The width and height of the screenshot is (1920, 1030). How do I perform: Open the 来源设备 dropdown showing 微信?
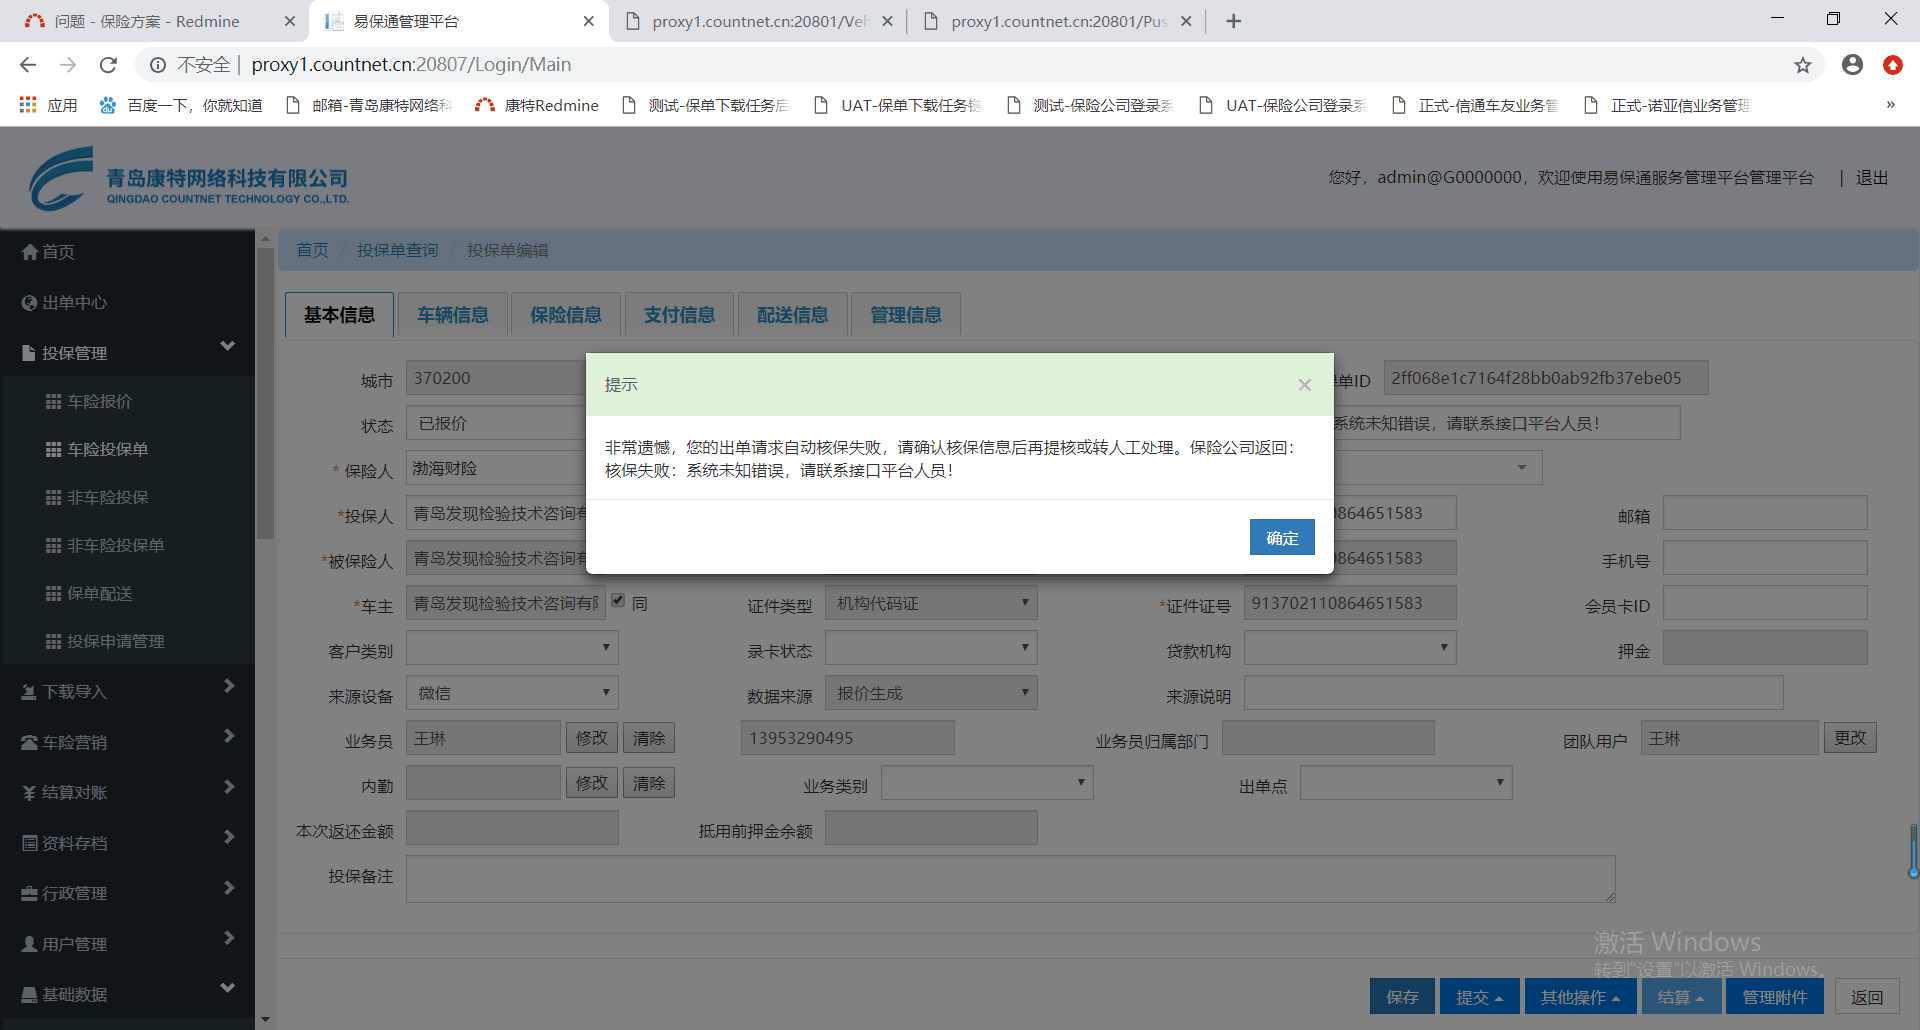click(512, 693)
